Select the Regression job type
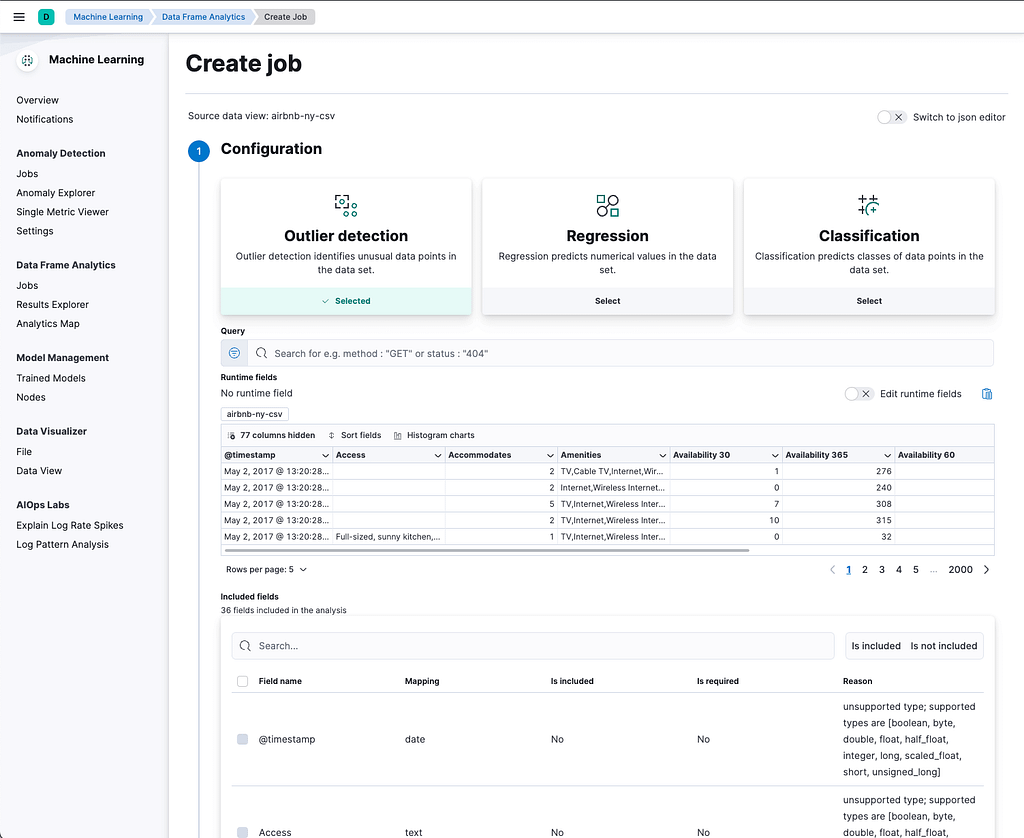 point(607,301)
